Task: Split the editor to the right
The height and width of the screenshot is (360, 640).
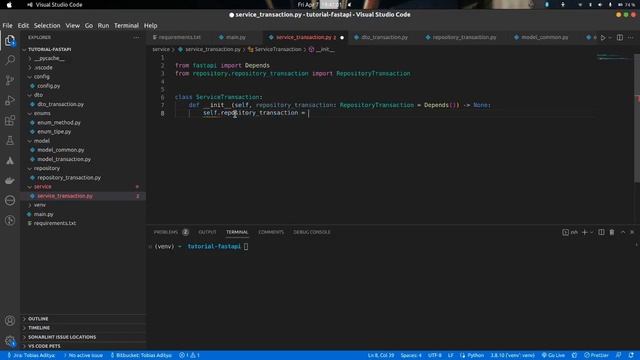Action: tap(620, 38)
